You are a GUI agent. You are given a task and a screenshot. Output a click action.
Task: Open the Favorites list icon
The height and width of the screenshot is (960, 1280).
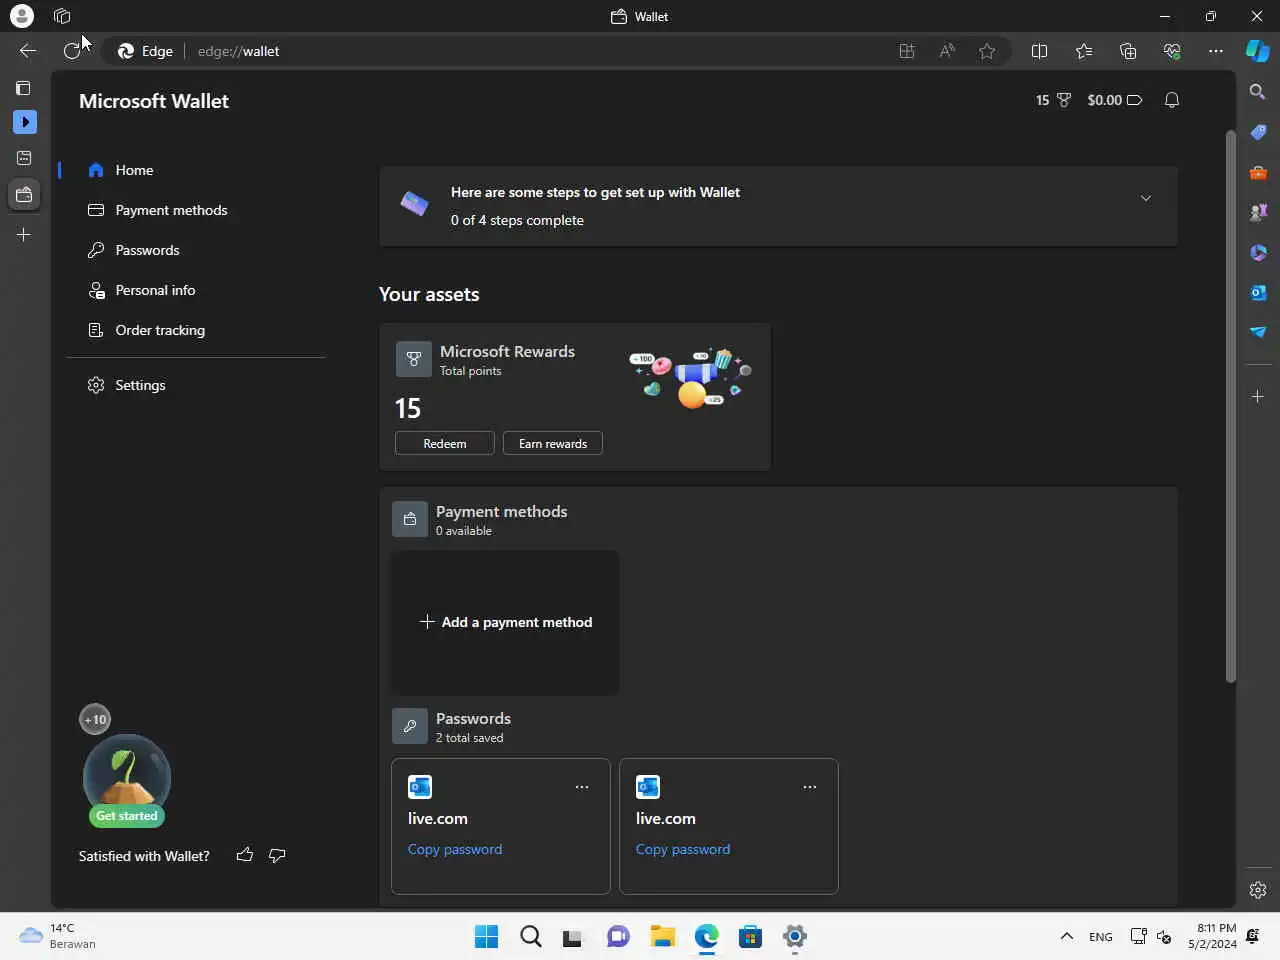(1084, 51)
